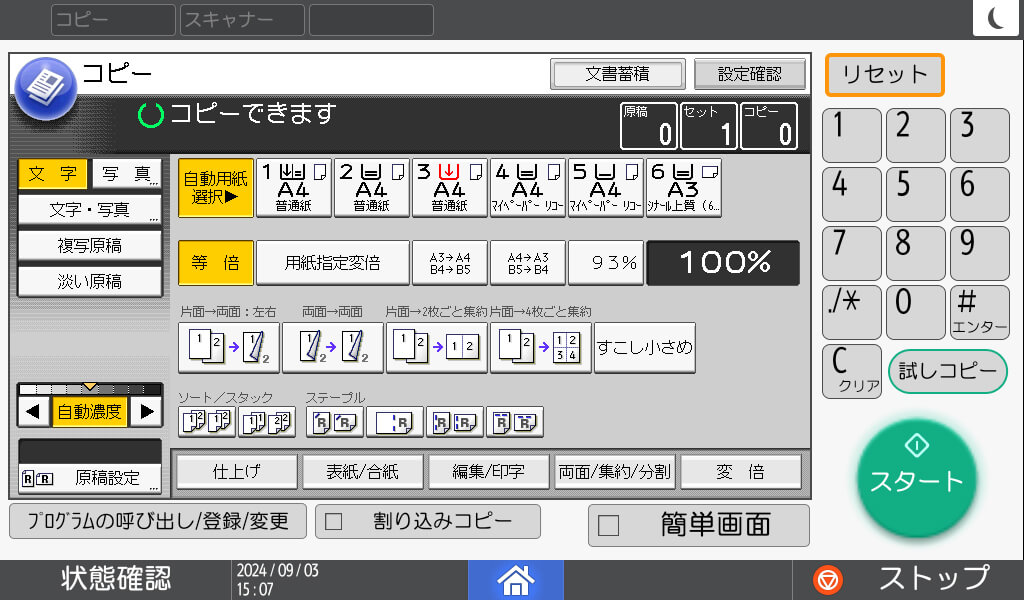Select the コピー tab at top left

112,19
